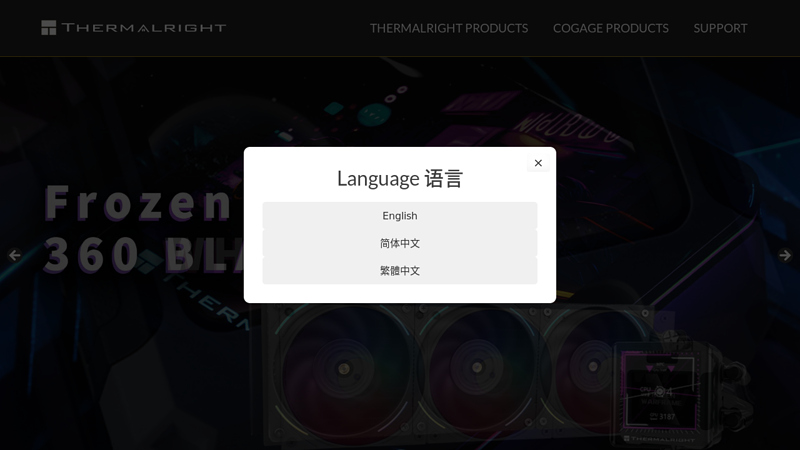Select 简体中文 language option
Screen dimensions: 800x450
pyautogui.click(x=399, y=243)
